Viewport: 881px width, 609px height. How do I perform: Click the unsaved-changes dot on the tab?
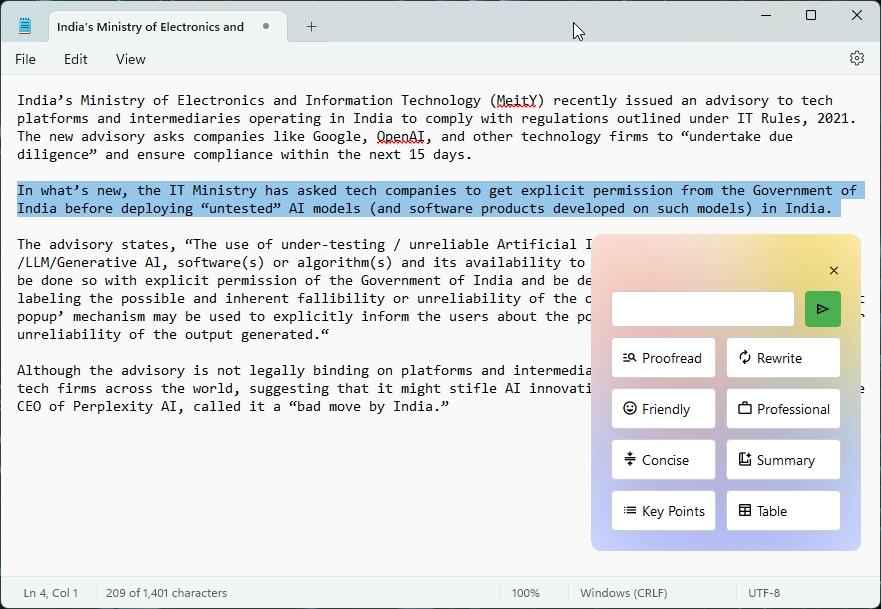click(266, 26)
